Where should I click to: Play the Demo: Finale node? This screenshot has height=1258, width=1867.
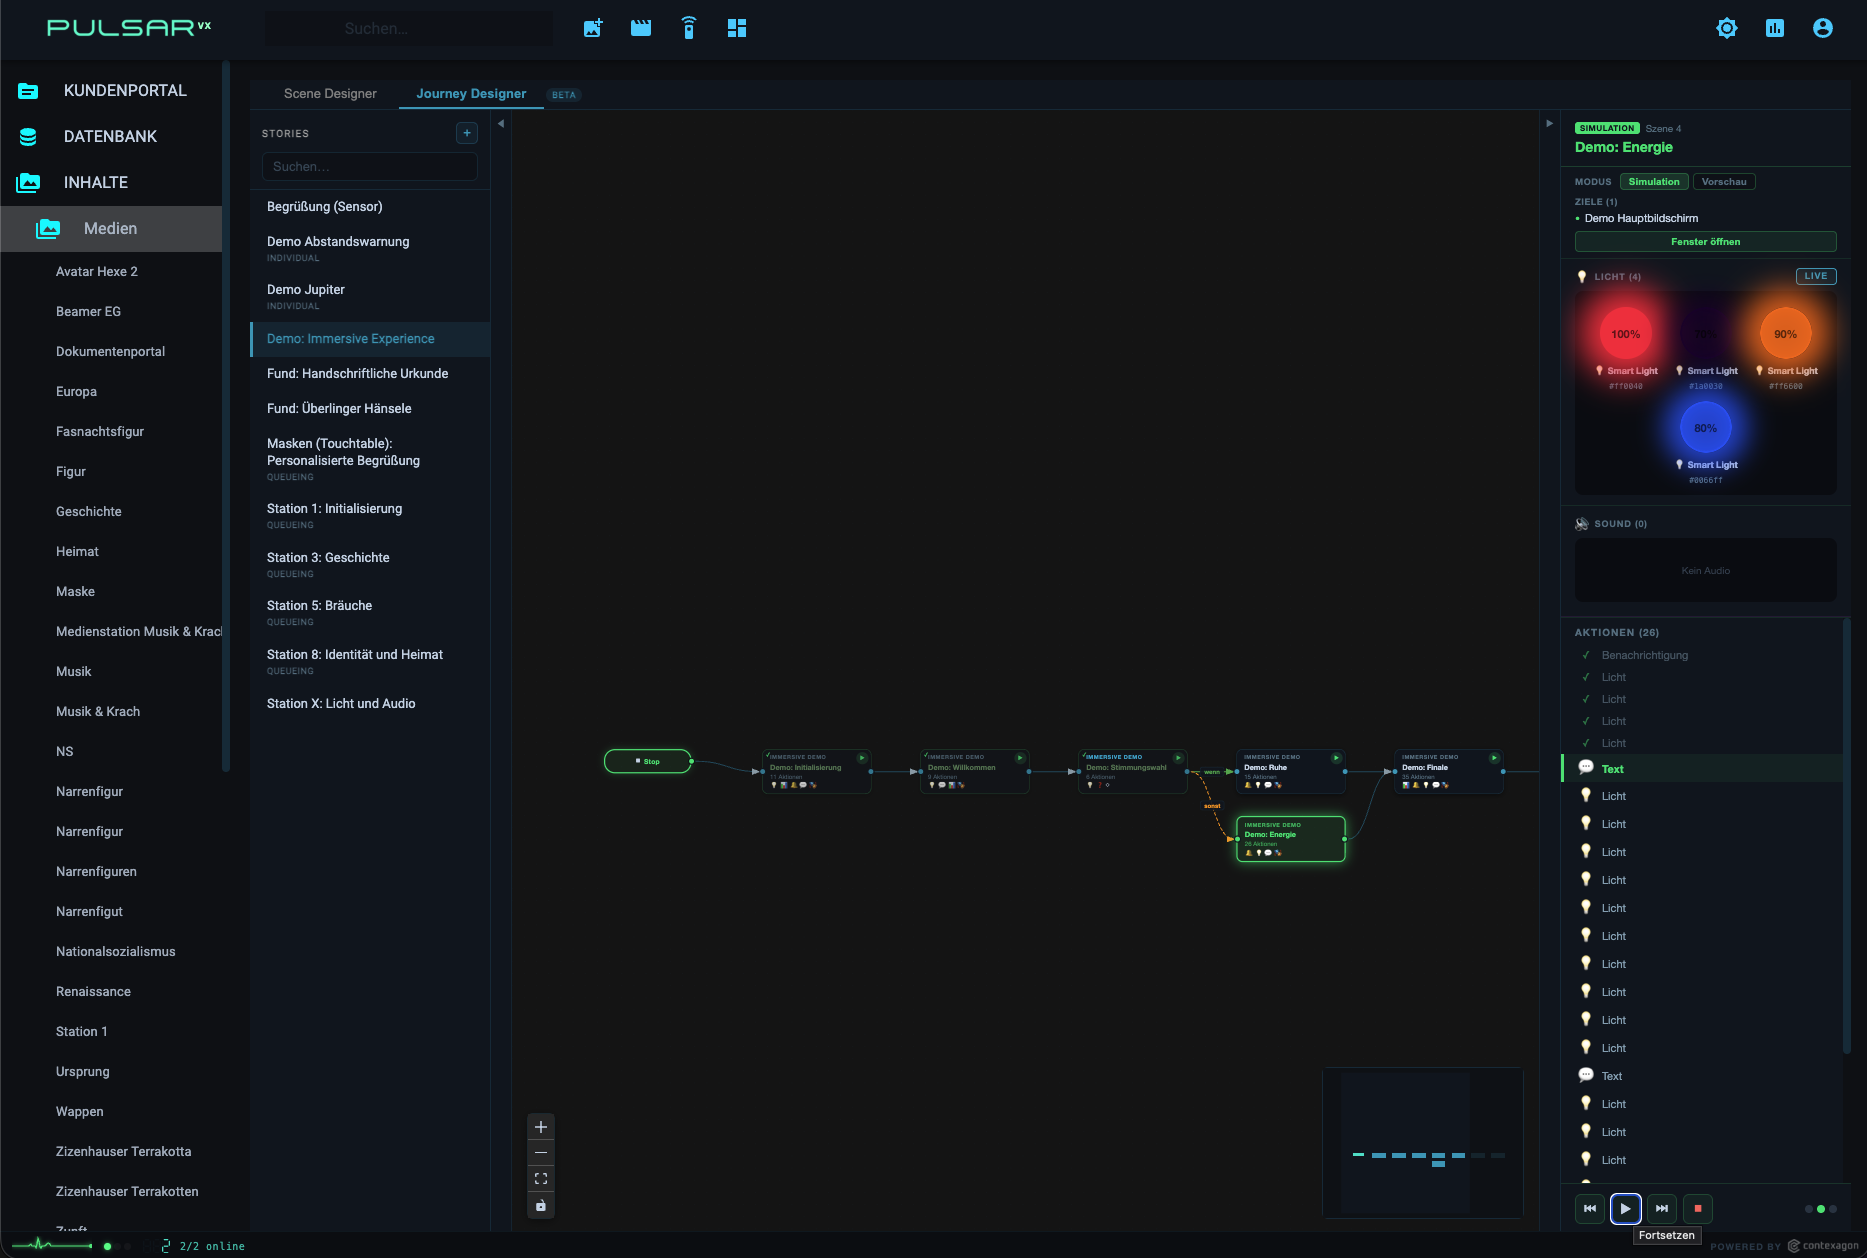click(x=1494, y=758)
